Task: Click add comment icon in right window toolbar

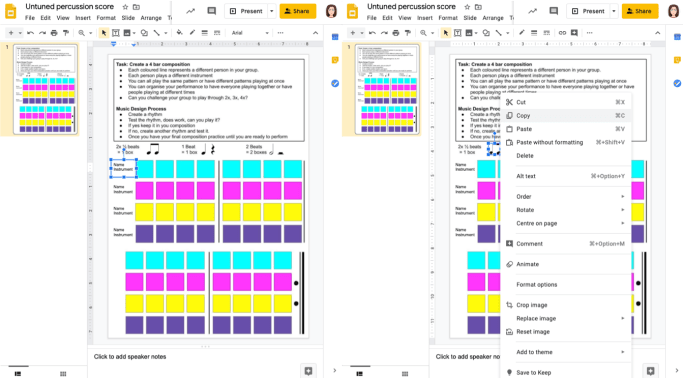Action: [x=575, y=33]
